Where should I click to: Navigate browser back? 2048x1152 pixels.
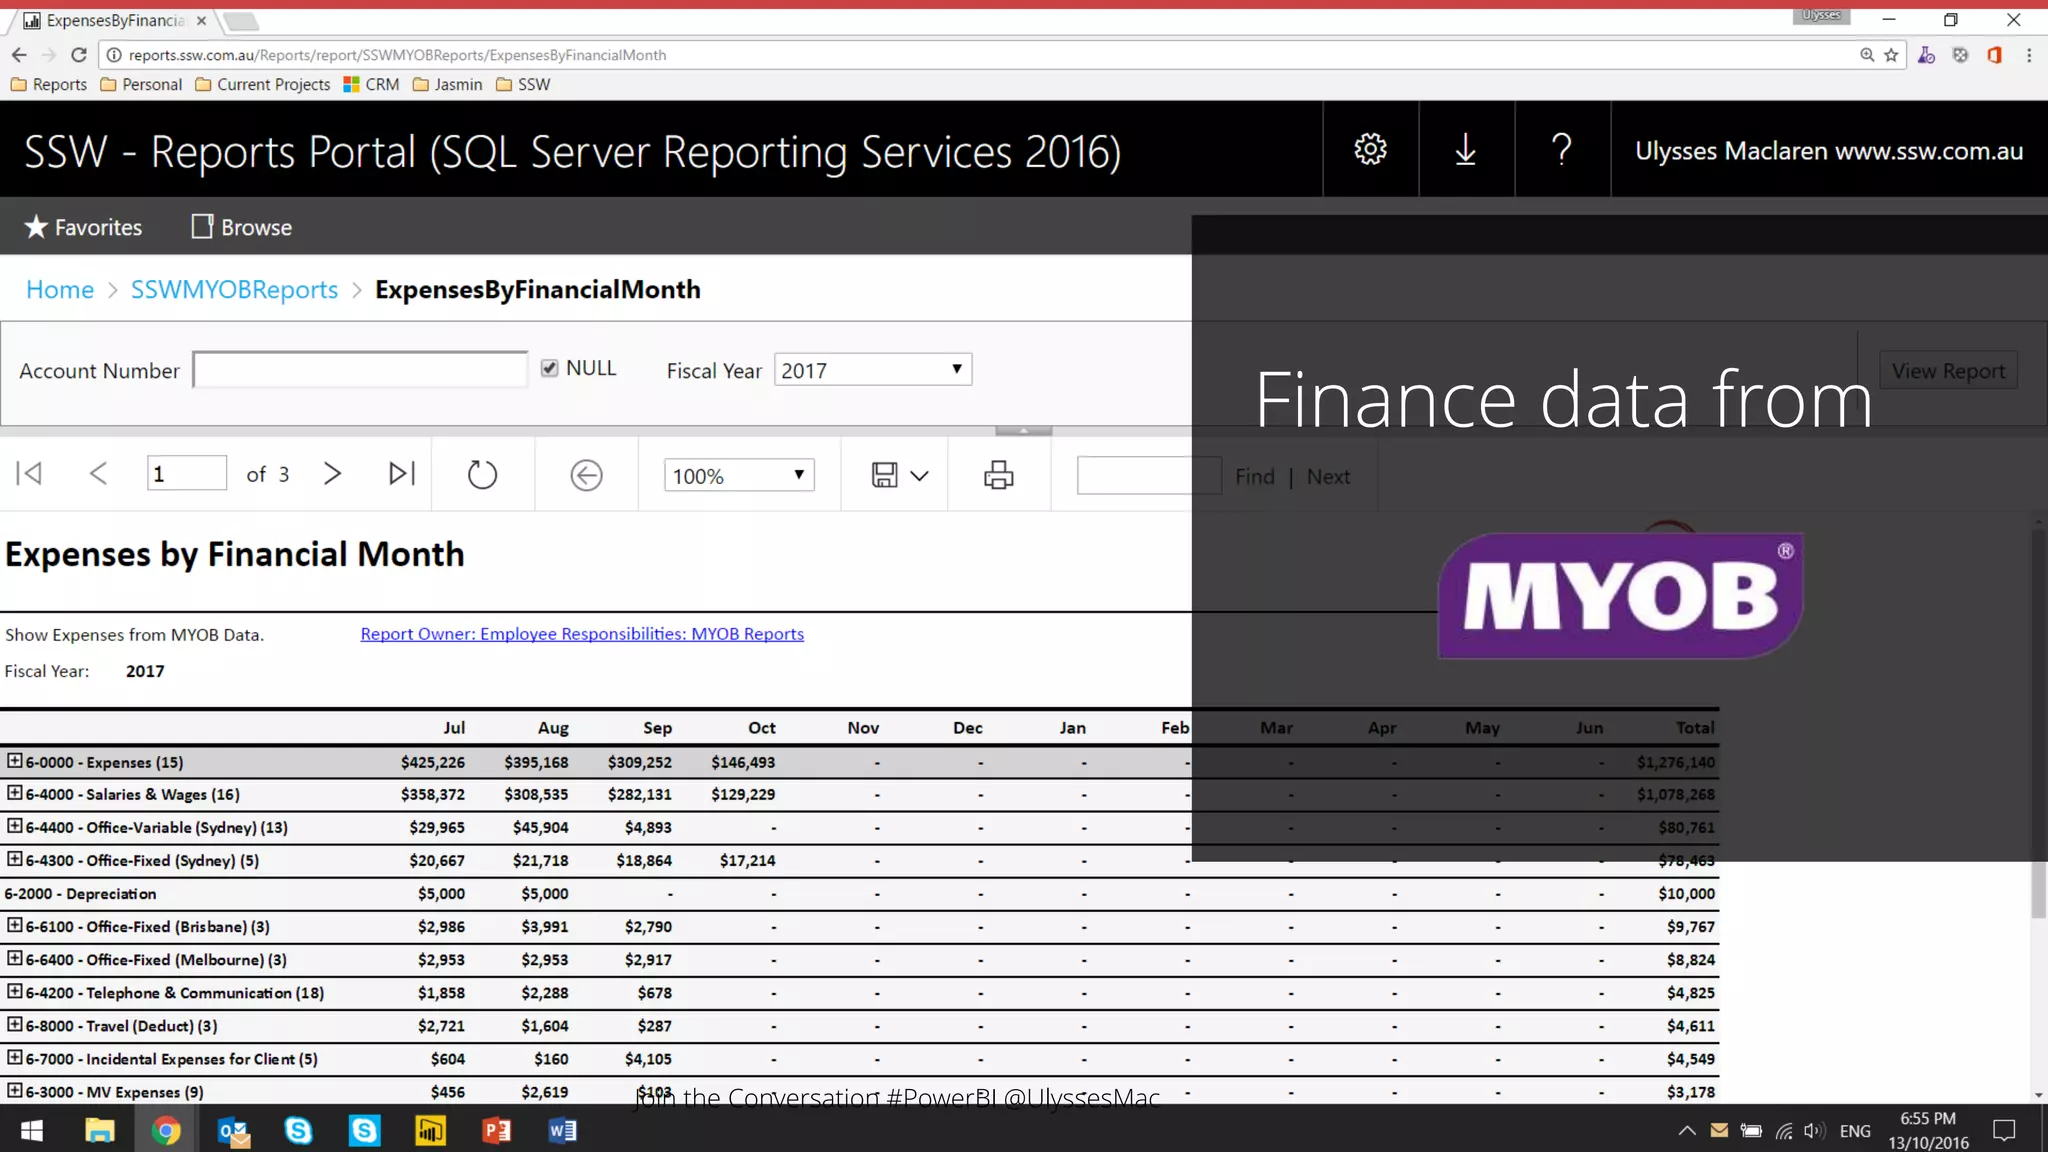(19, 55)
